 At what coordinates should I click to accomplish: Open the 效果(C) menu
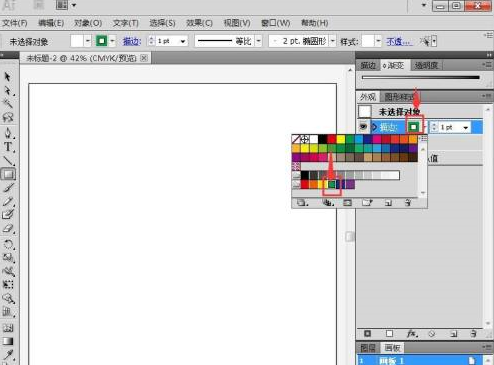point(199,23)
